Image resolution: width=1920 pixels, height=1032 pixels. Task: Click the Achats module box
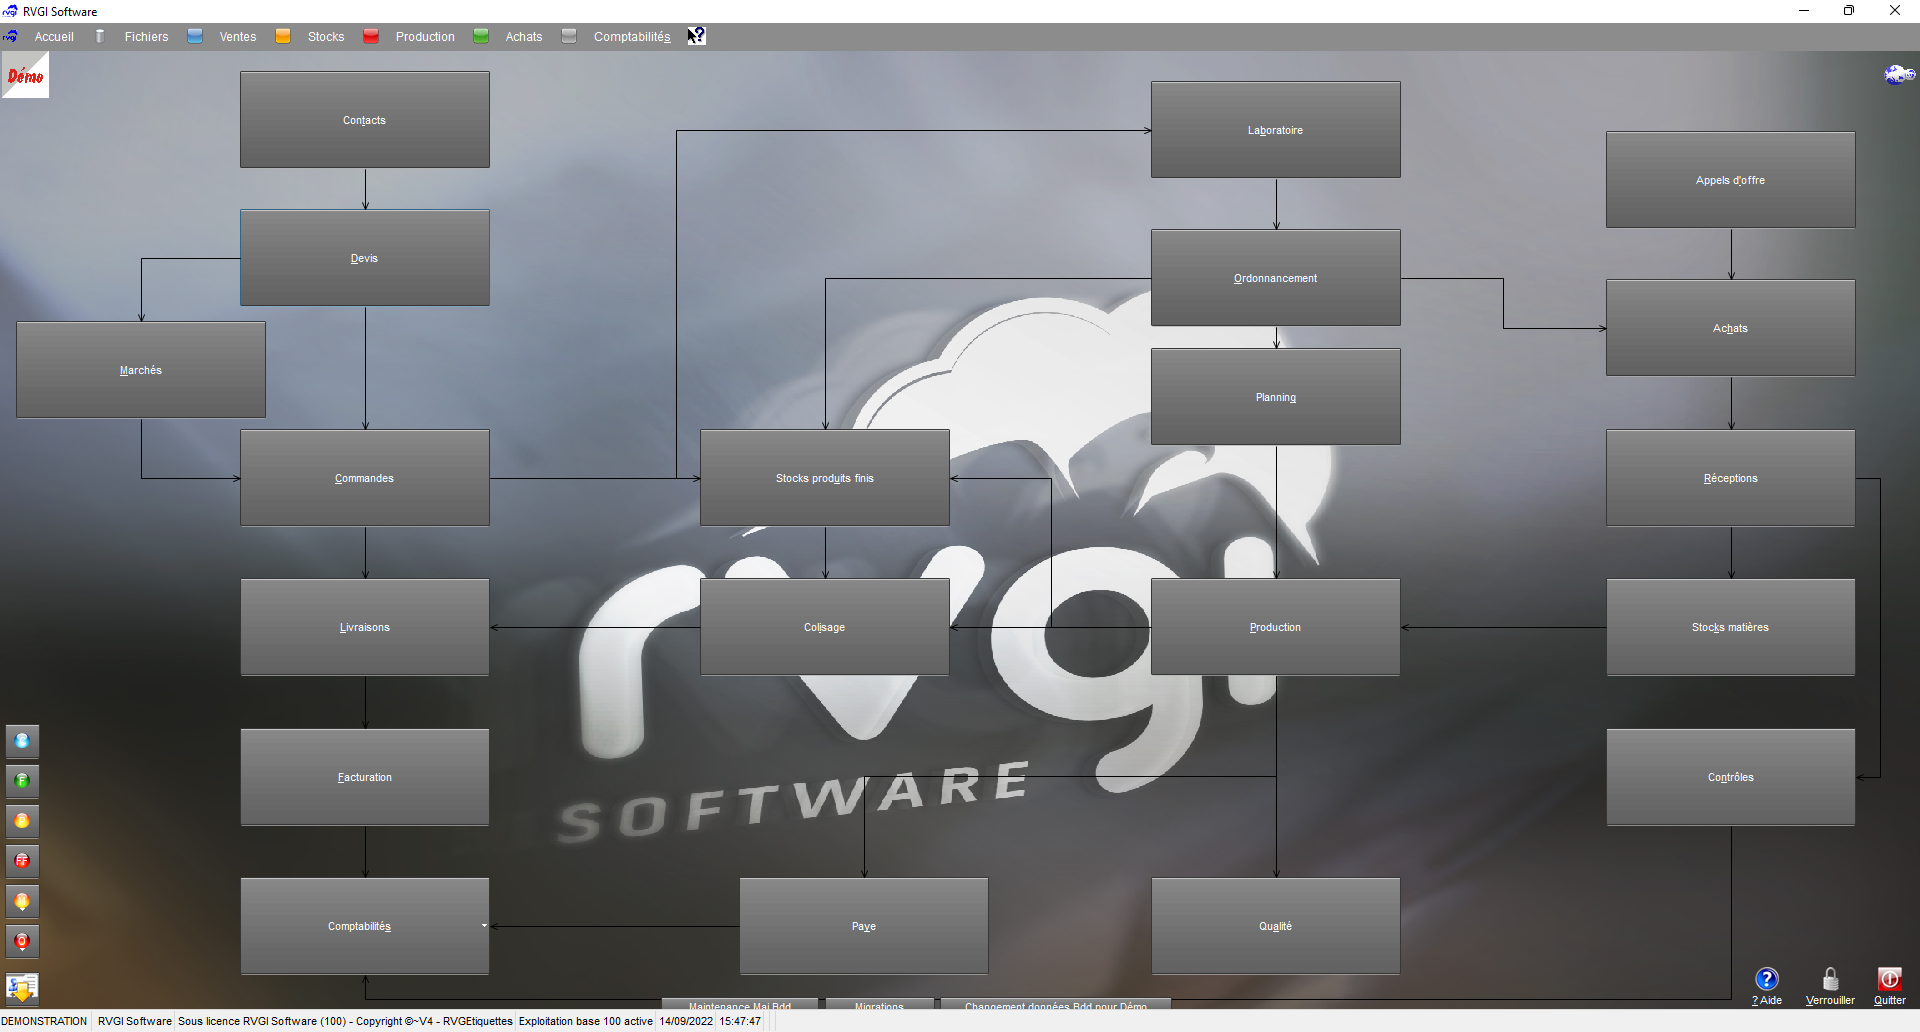1731,328
